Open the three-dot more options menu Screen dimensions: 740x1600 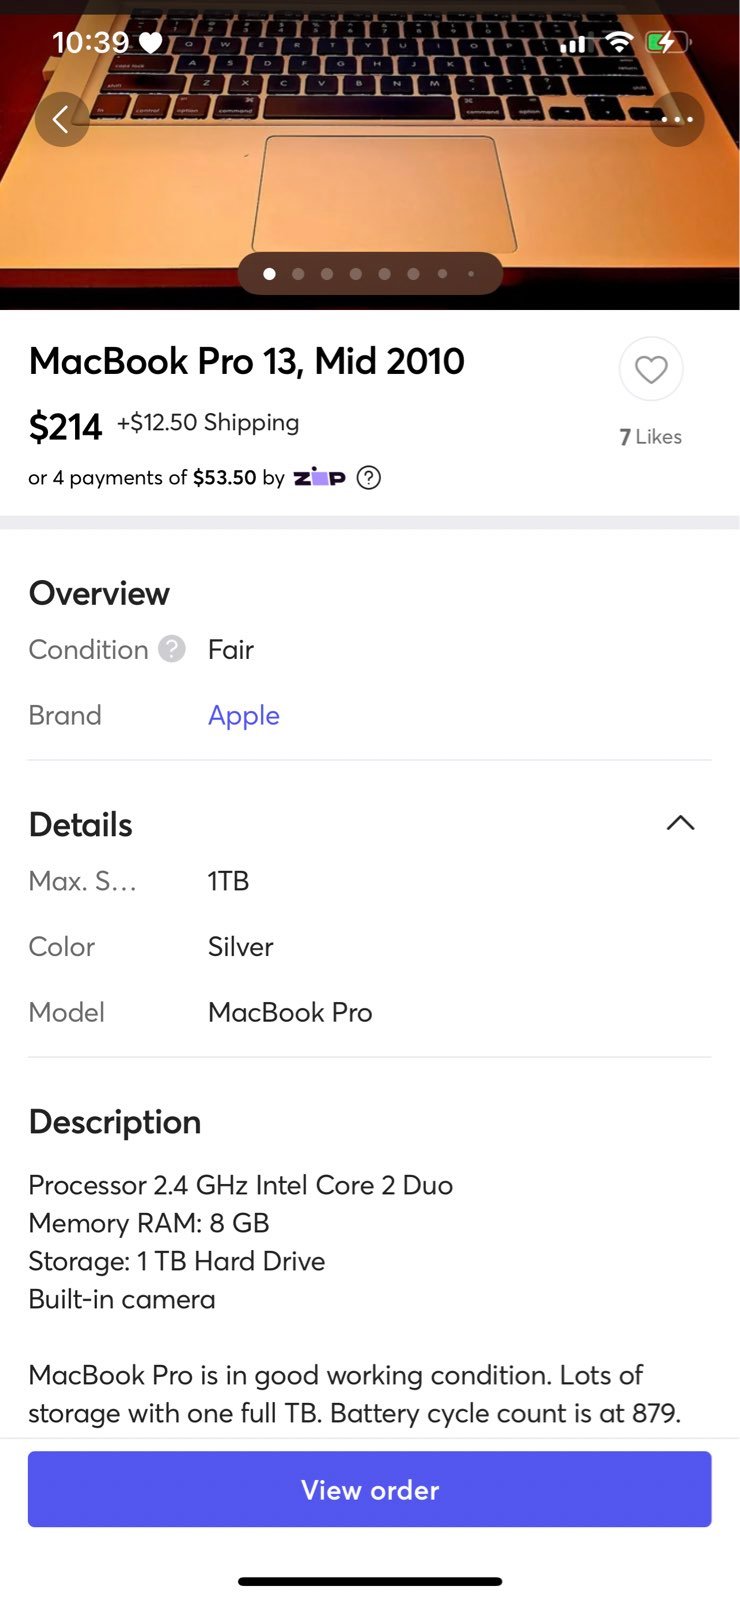(x=677, y=120)
